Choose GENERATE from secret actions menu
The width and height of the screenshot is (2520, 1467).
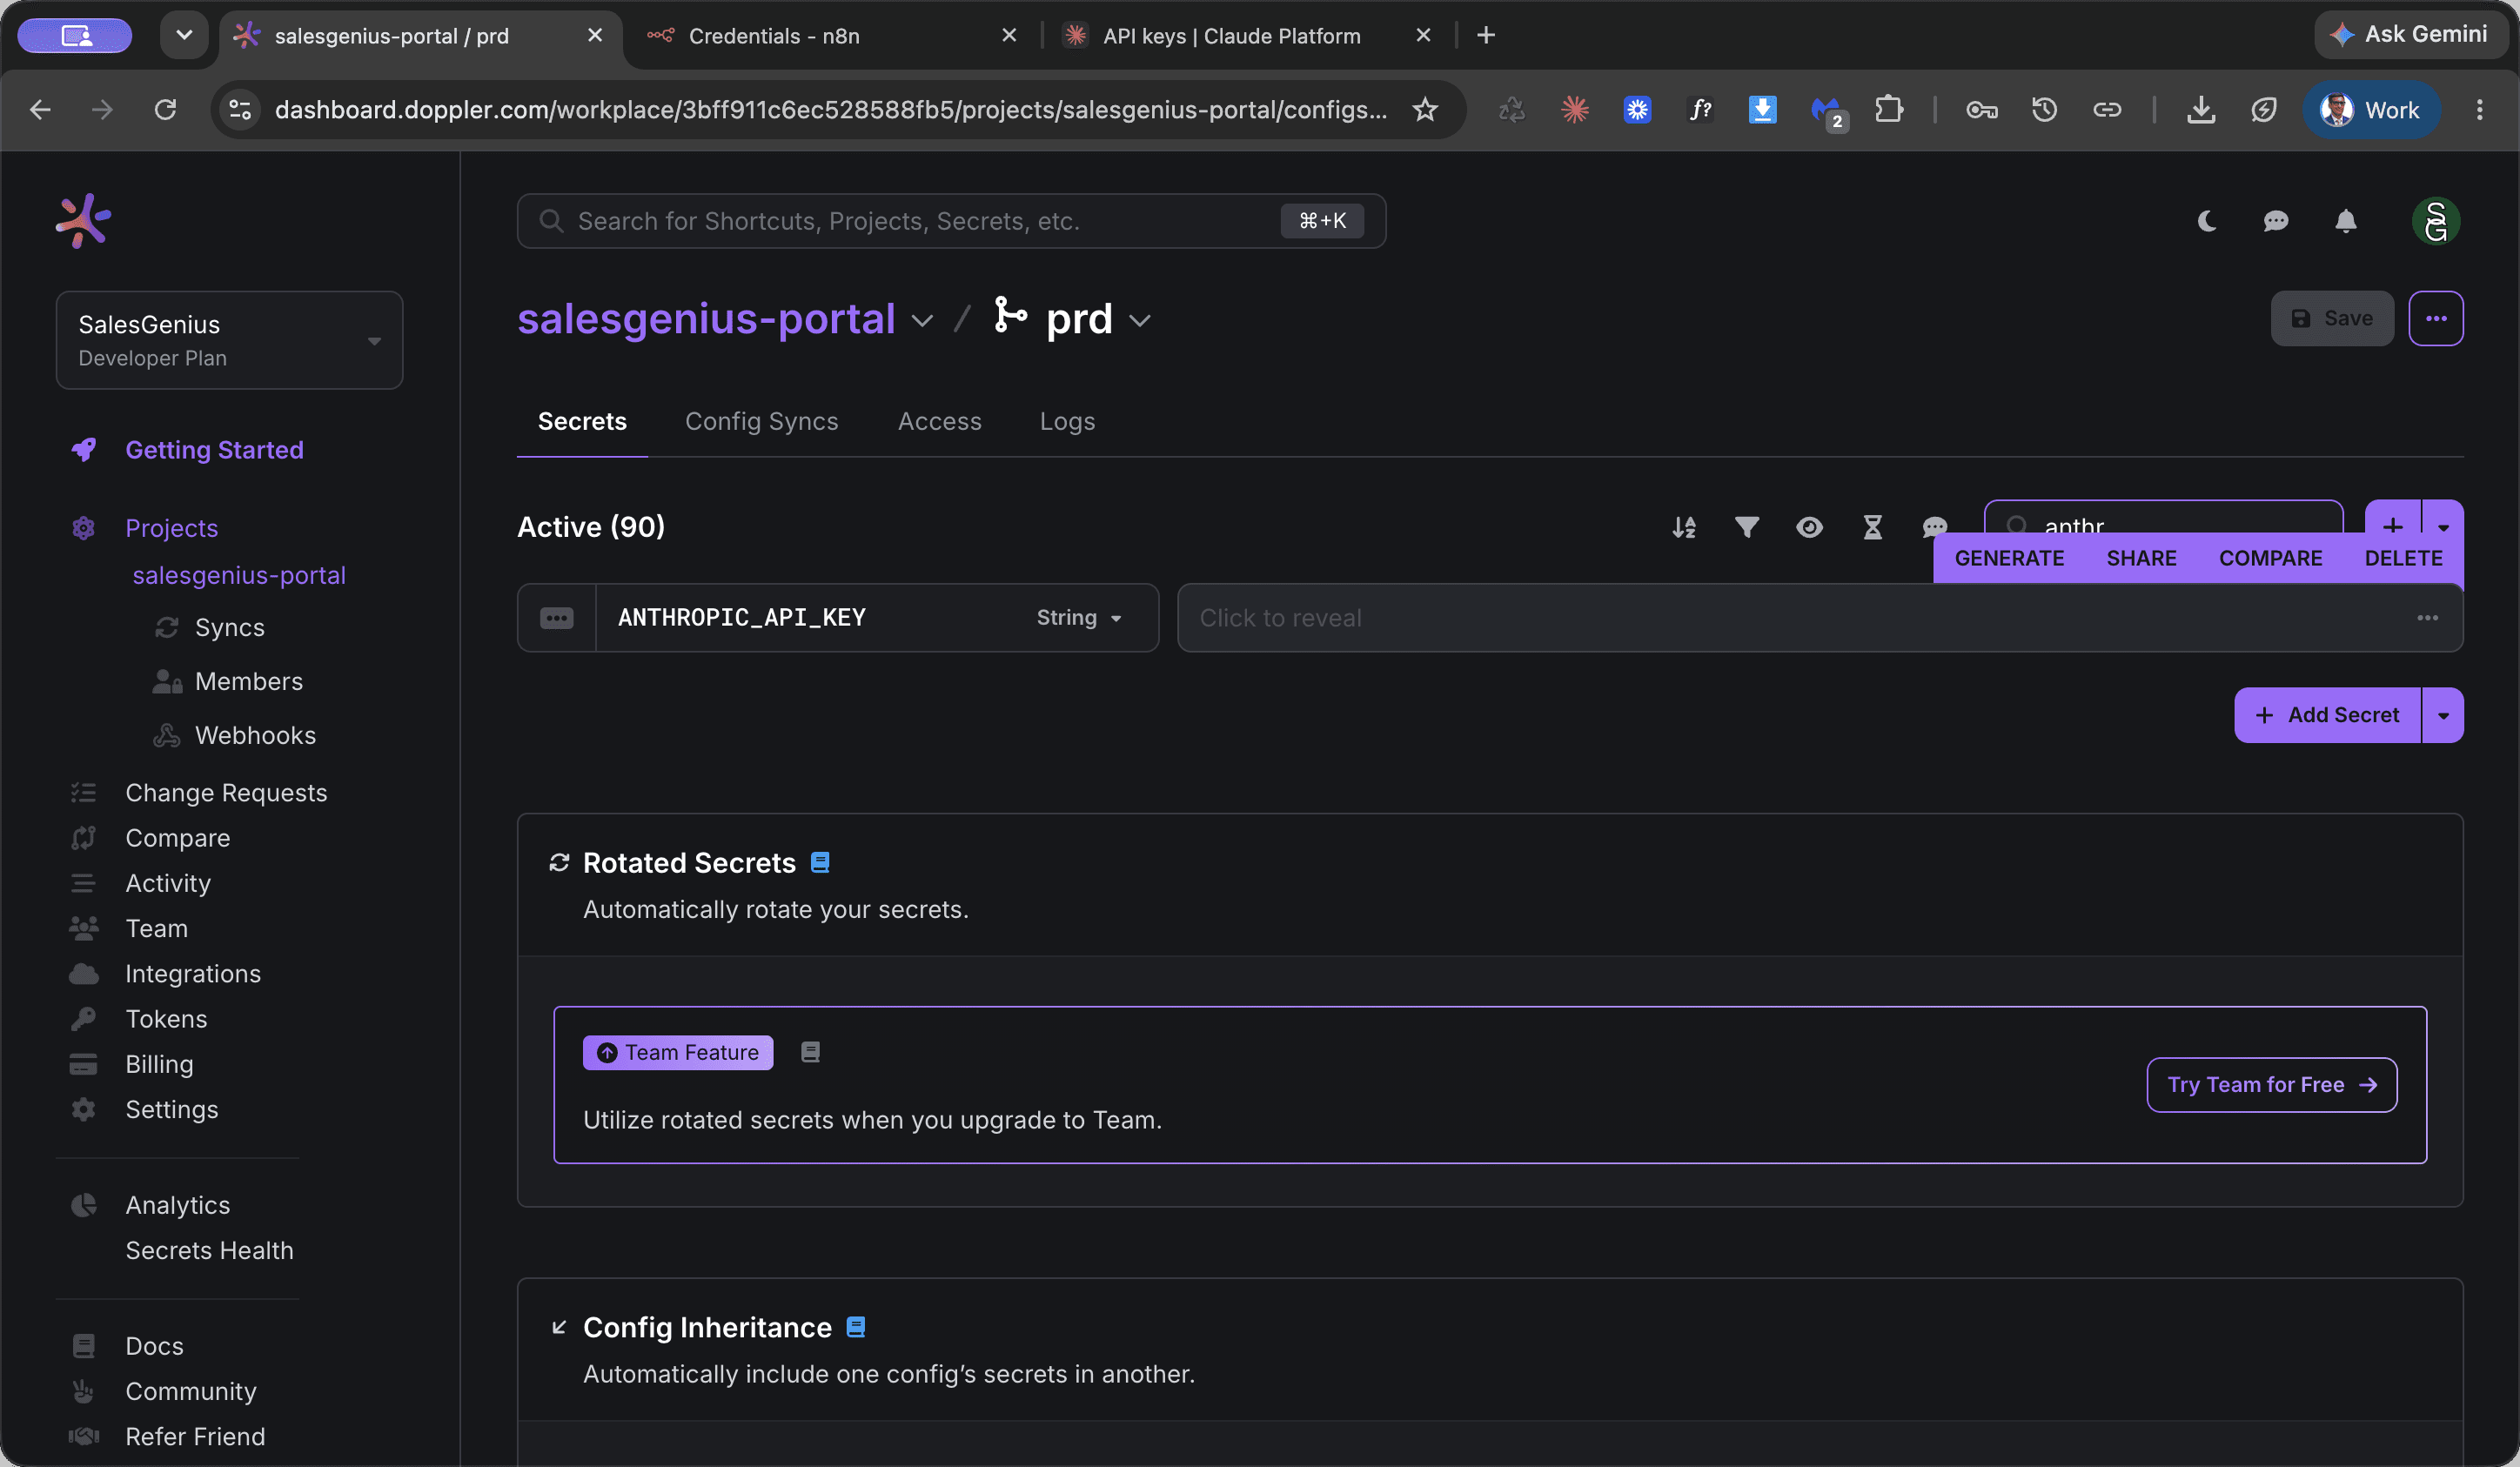[2009, 558]
